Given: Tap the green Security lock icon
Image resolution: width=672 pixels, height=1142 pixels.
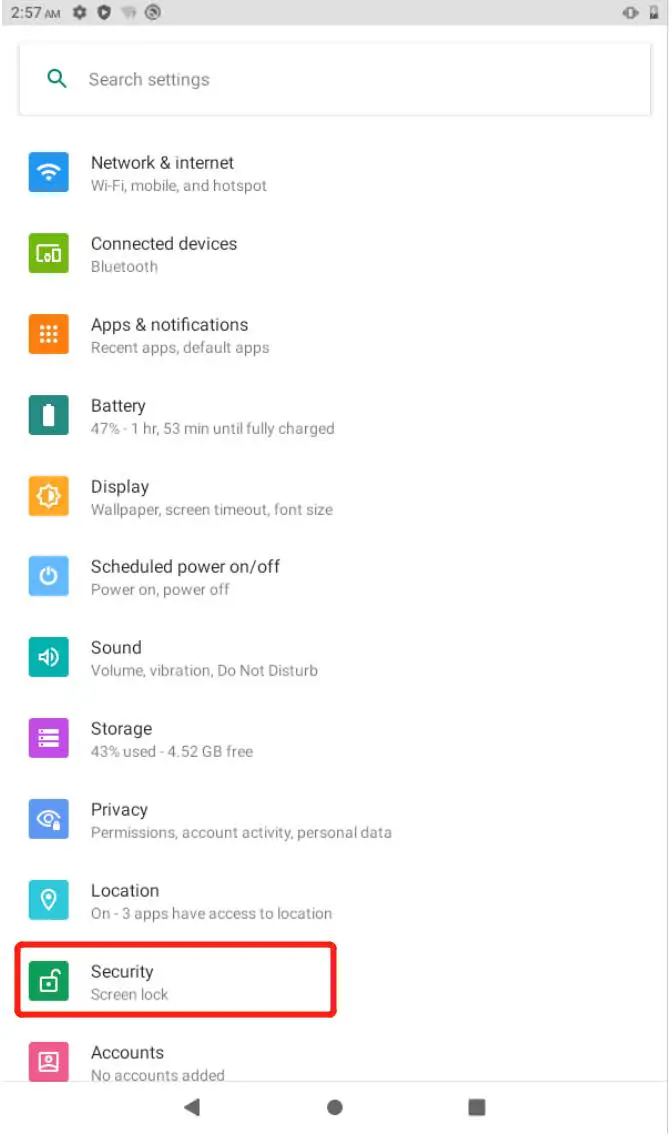Looking at the screenshot, I should click(49, 981).
